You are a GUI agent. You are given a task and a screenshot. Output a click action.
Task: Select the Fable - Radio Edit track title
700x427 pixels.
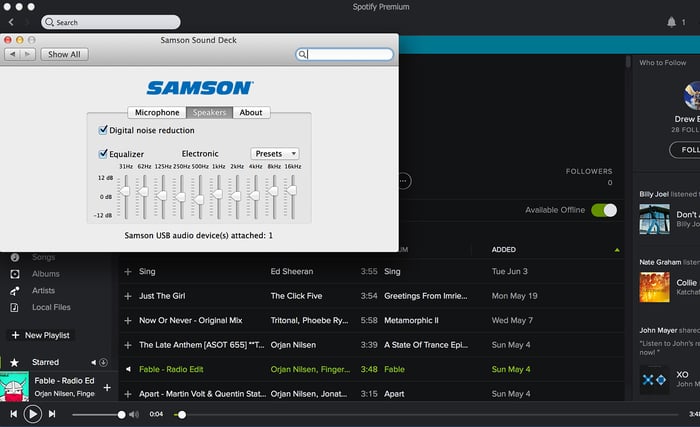pyautogui.click(x=171, y=369)
